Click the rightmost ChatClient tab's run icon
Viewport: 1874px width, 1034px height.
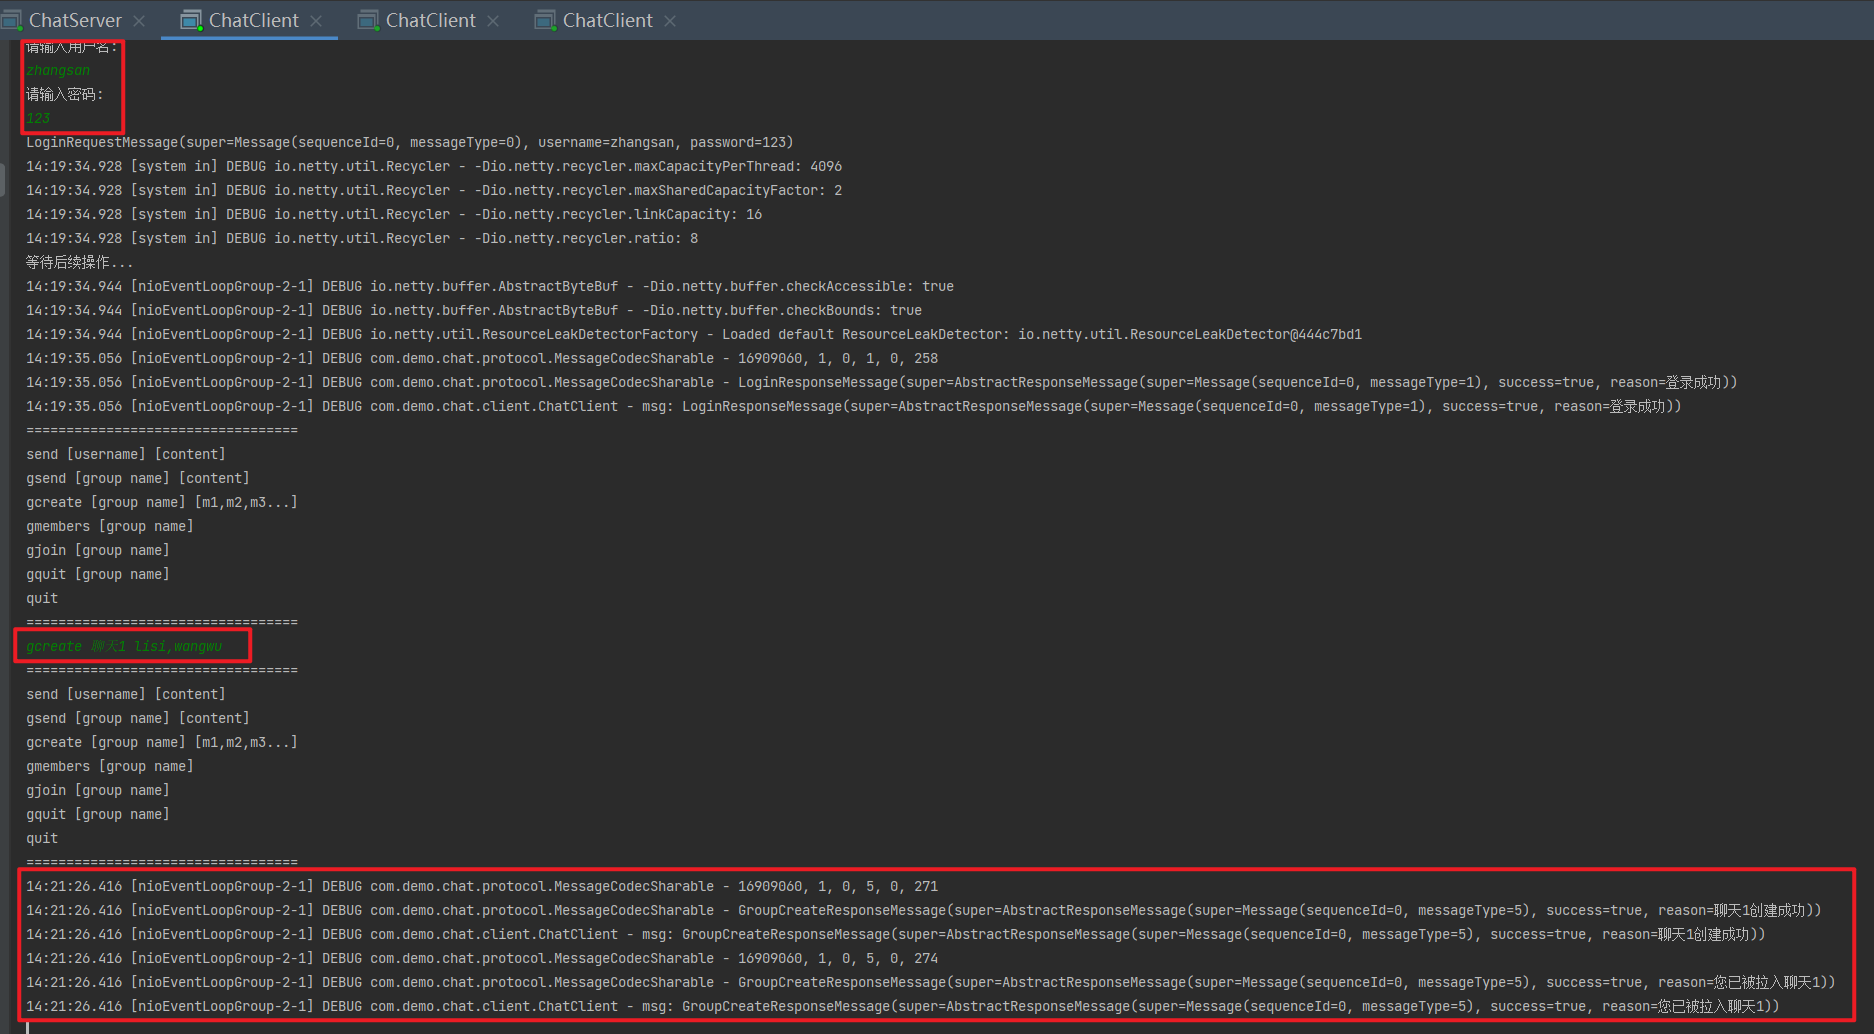point(545,21)
